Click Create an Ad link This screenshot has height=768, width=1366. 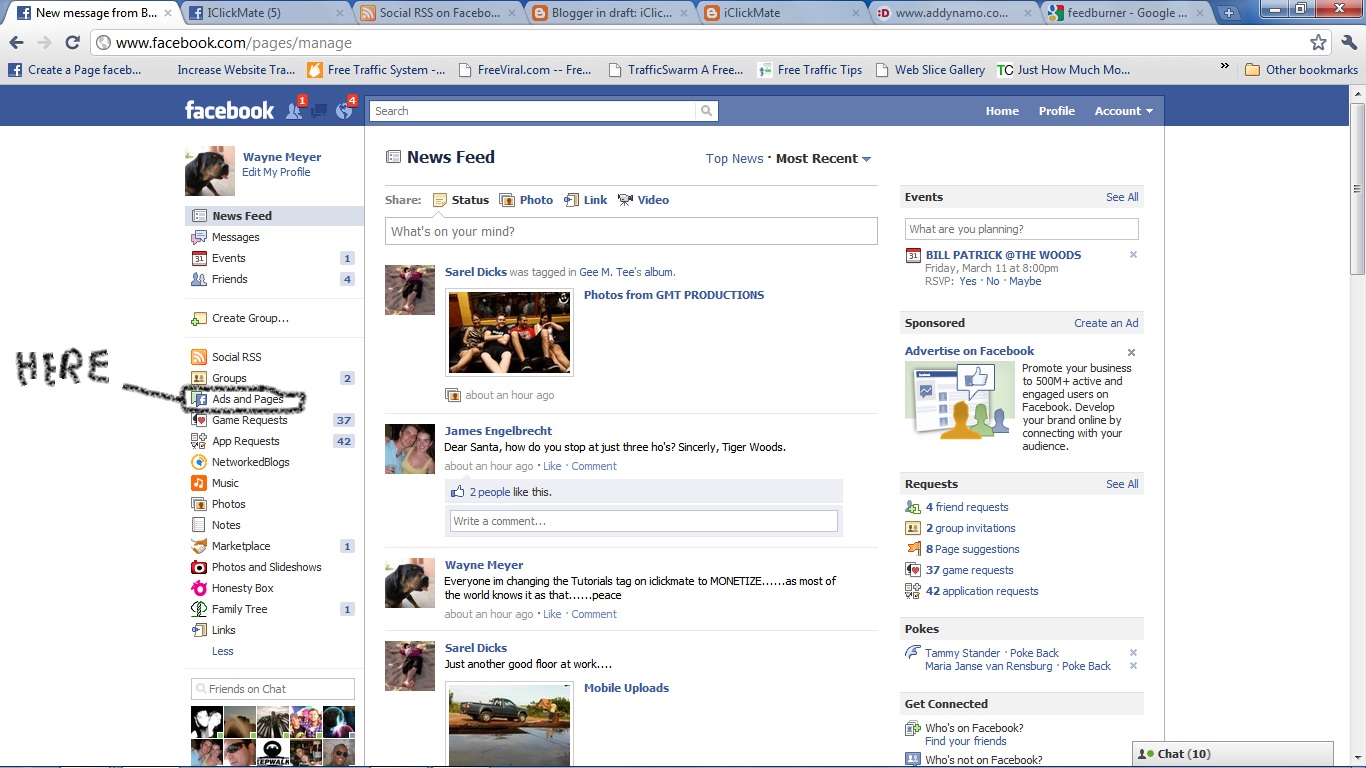1106,323
